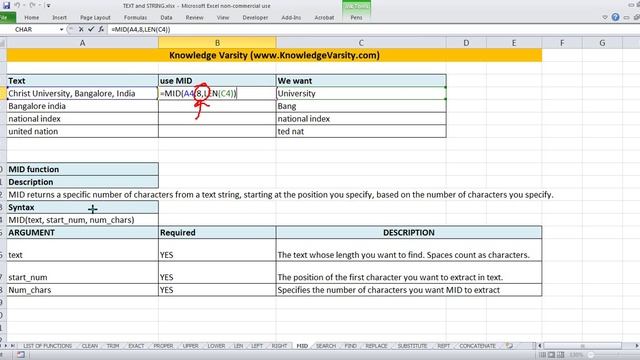Select the 'University' cell in We want column
This screenshot has height=360, width=640.
pos(361,93)
